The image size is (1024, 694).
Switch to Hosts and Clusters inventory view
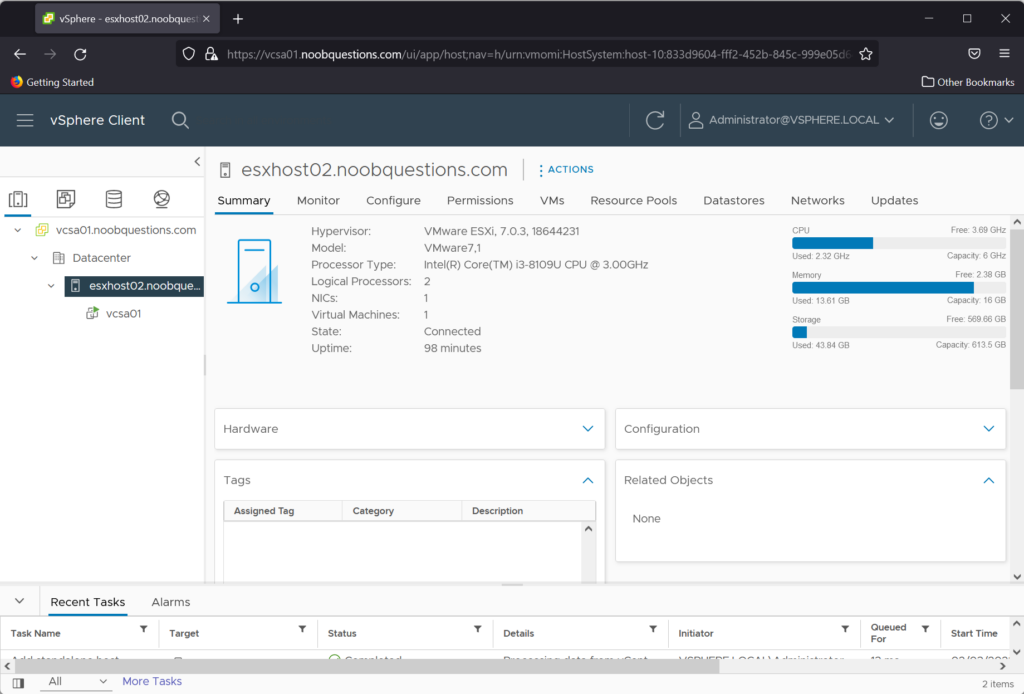[x=18, y=199]
